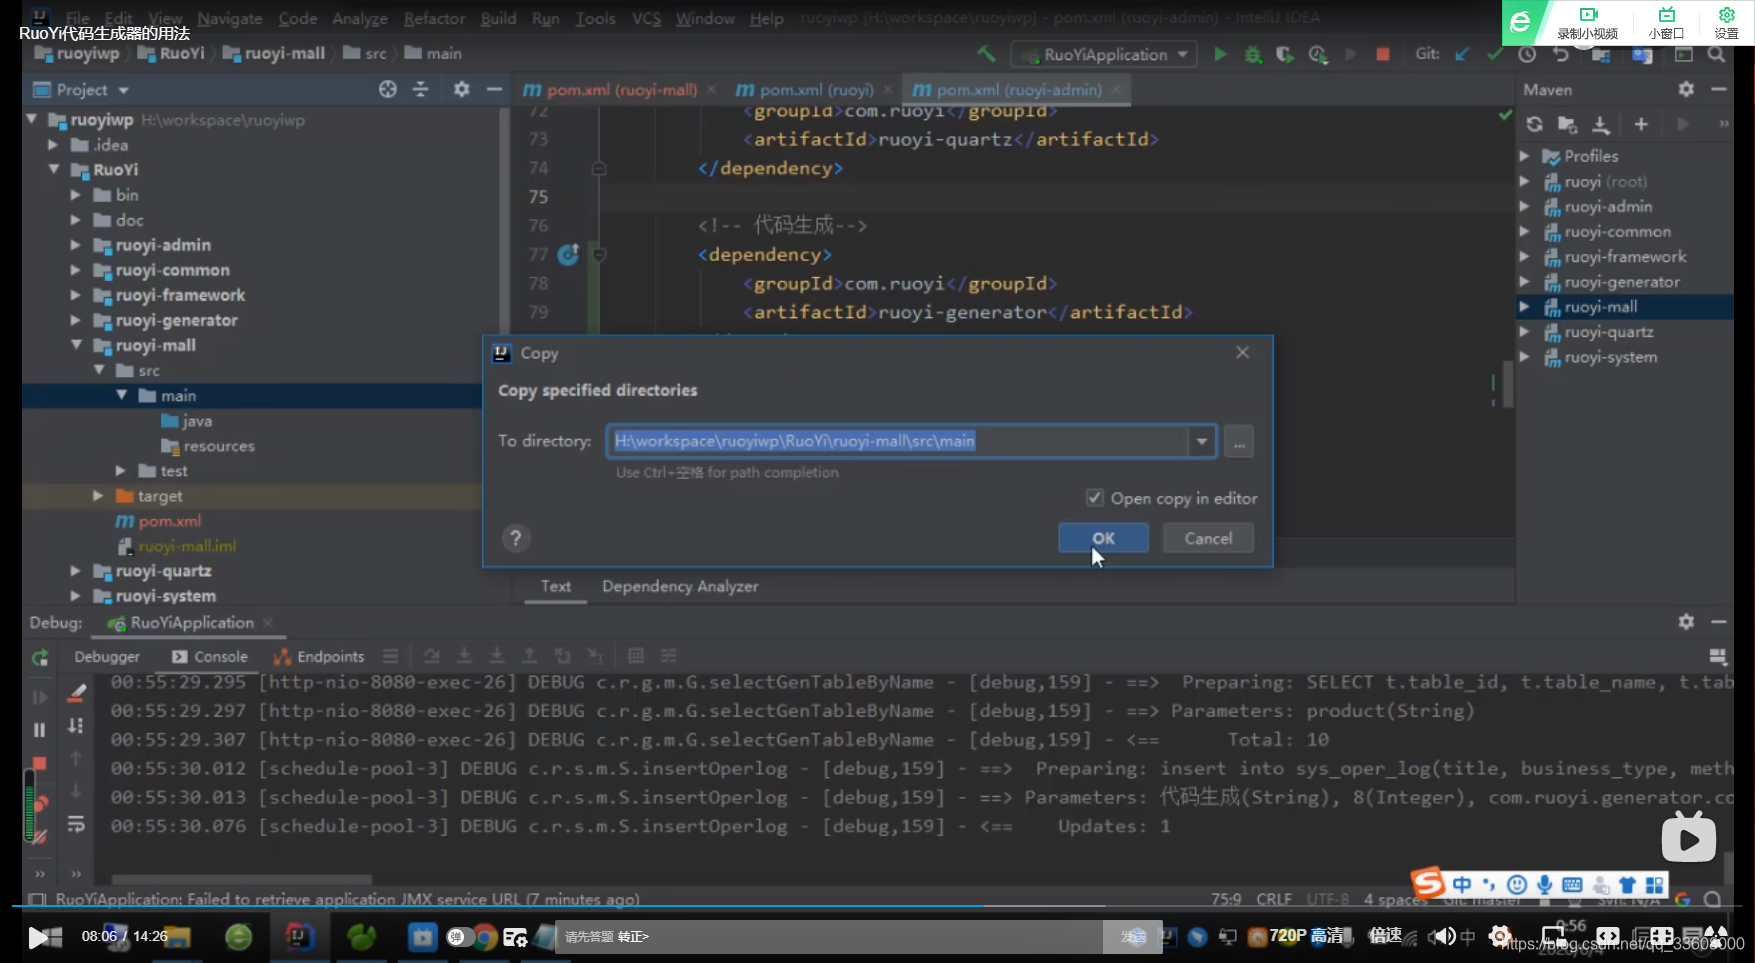1755x963 pixels.
Task: Start debugging with the bug icon
Action: pyautogui.click(x=1252, y=54)
